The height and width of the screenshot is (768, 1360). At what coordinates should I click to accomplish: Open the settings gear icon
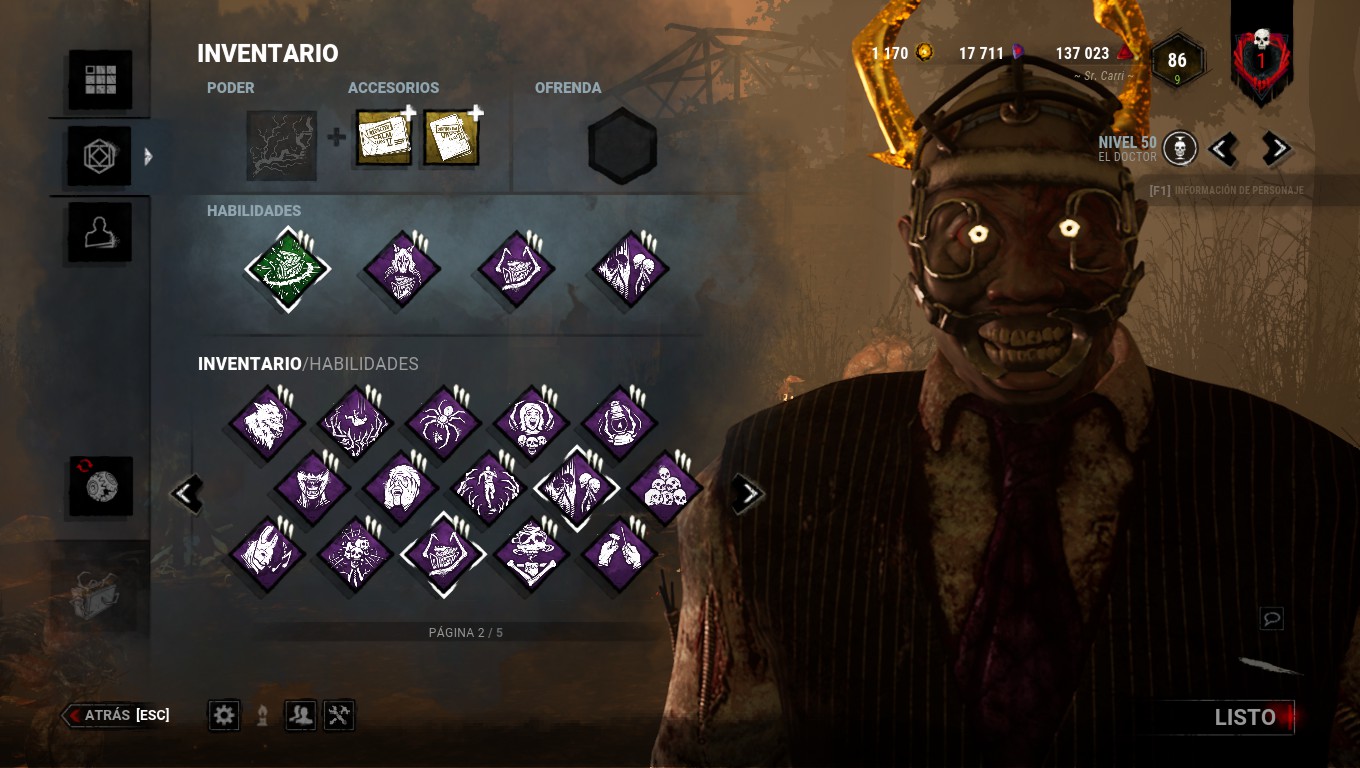tap(224, 715)
